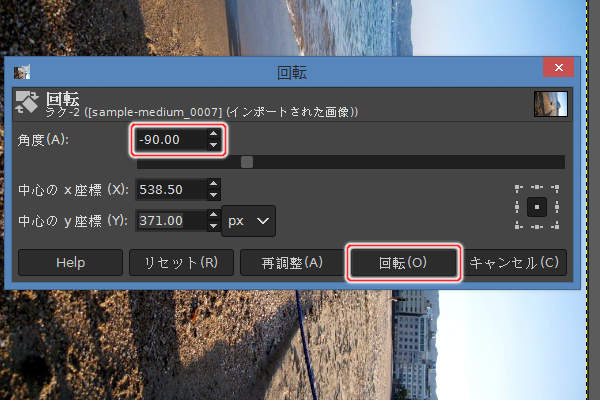Viewport: 600px width, 400px height.
Task: Select top-right pivot point in grid
Action: point(556,188)
